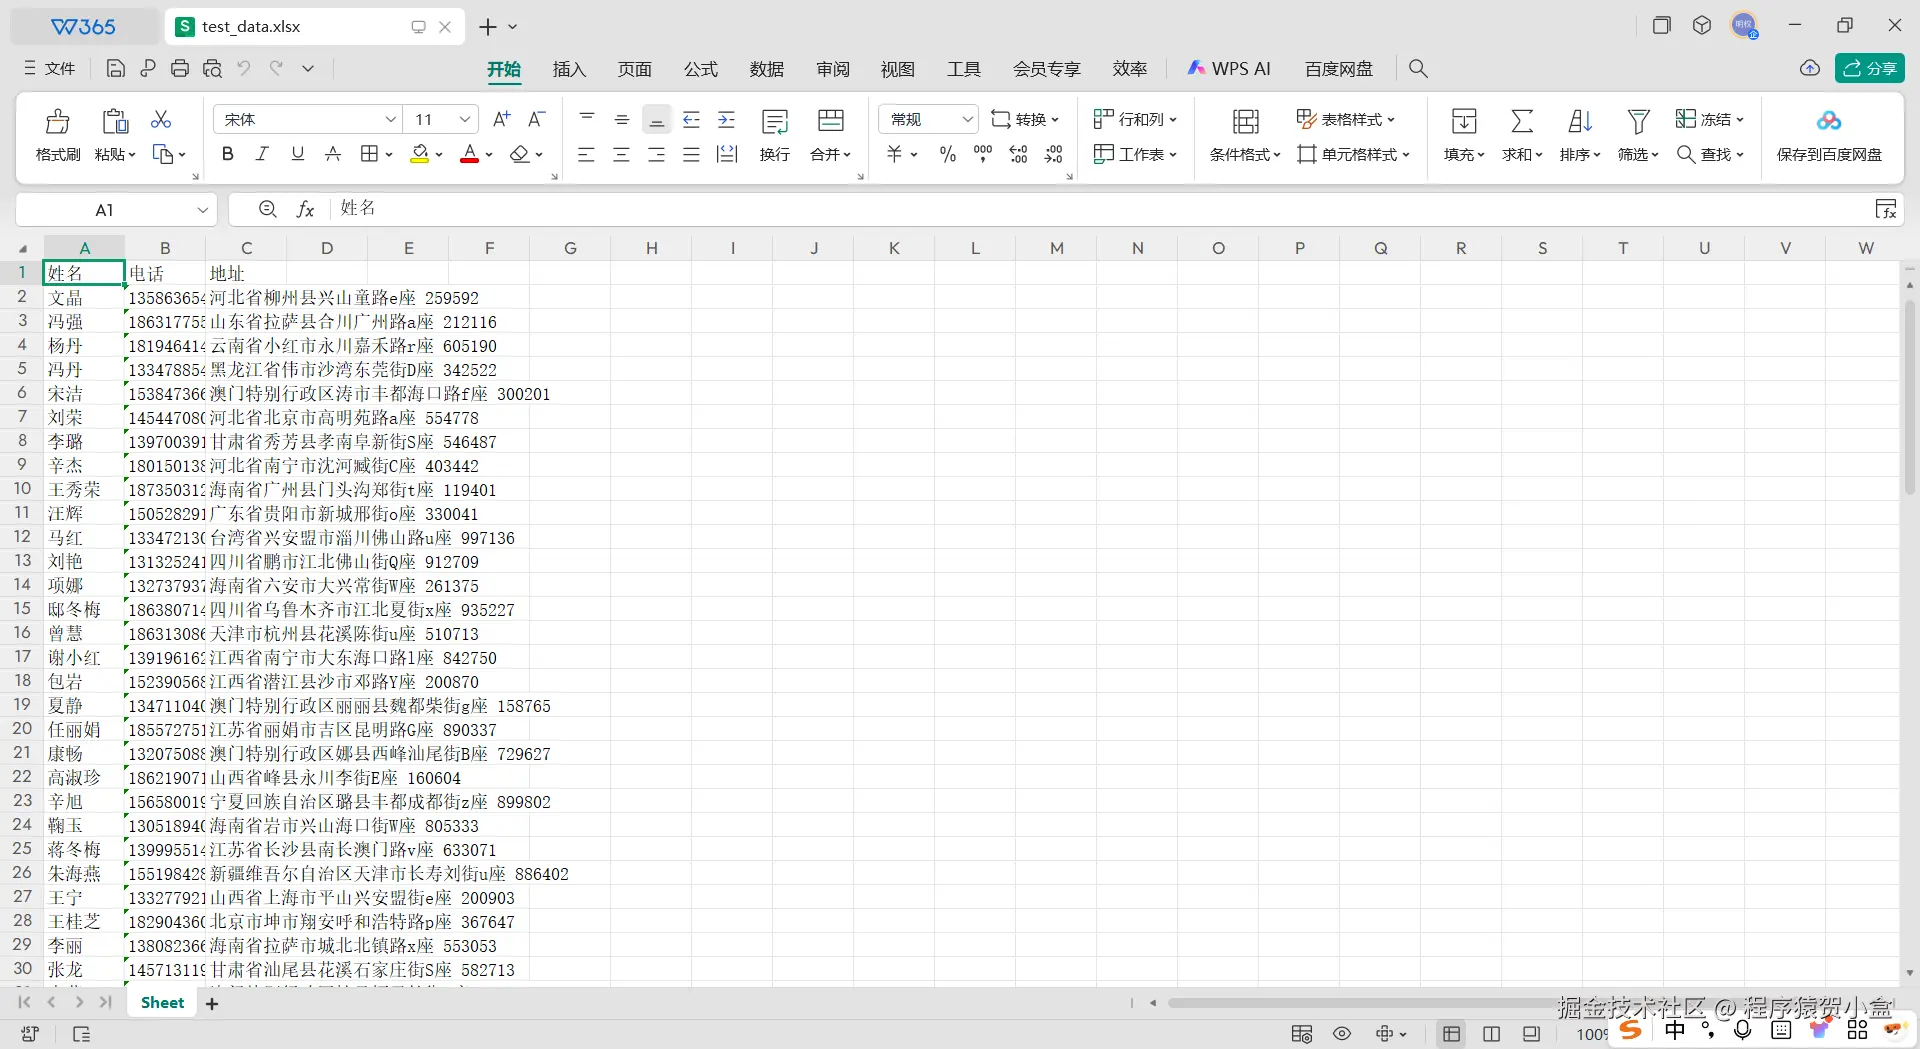
Task: Click the Save icon in quick toolbar
Action: [x=116, y=68]
